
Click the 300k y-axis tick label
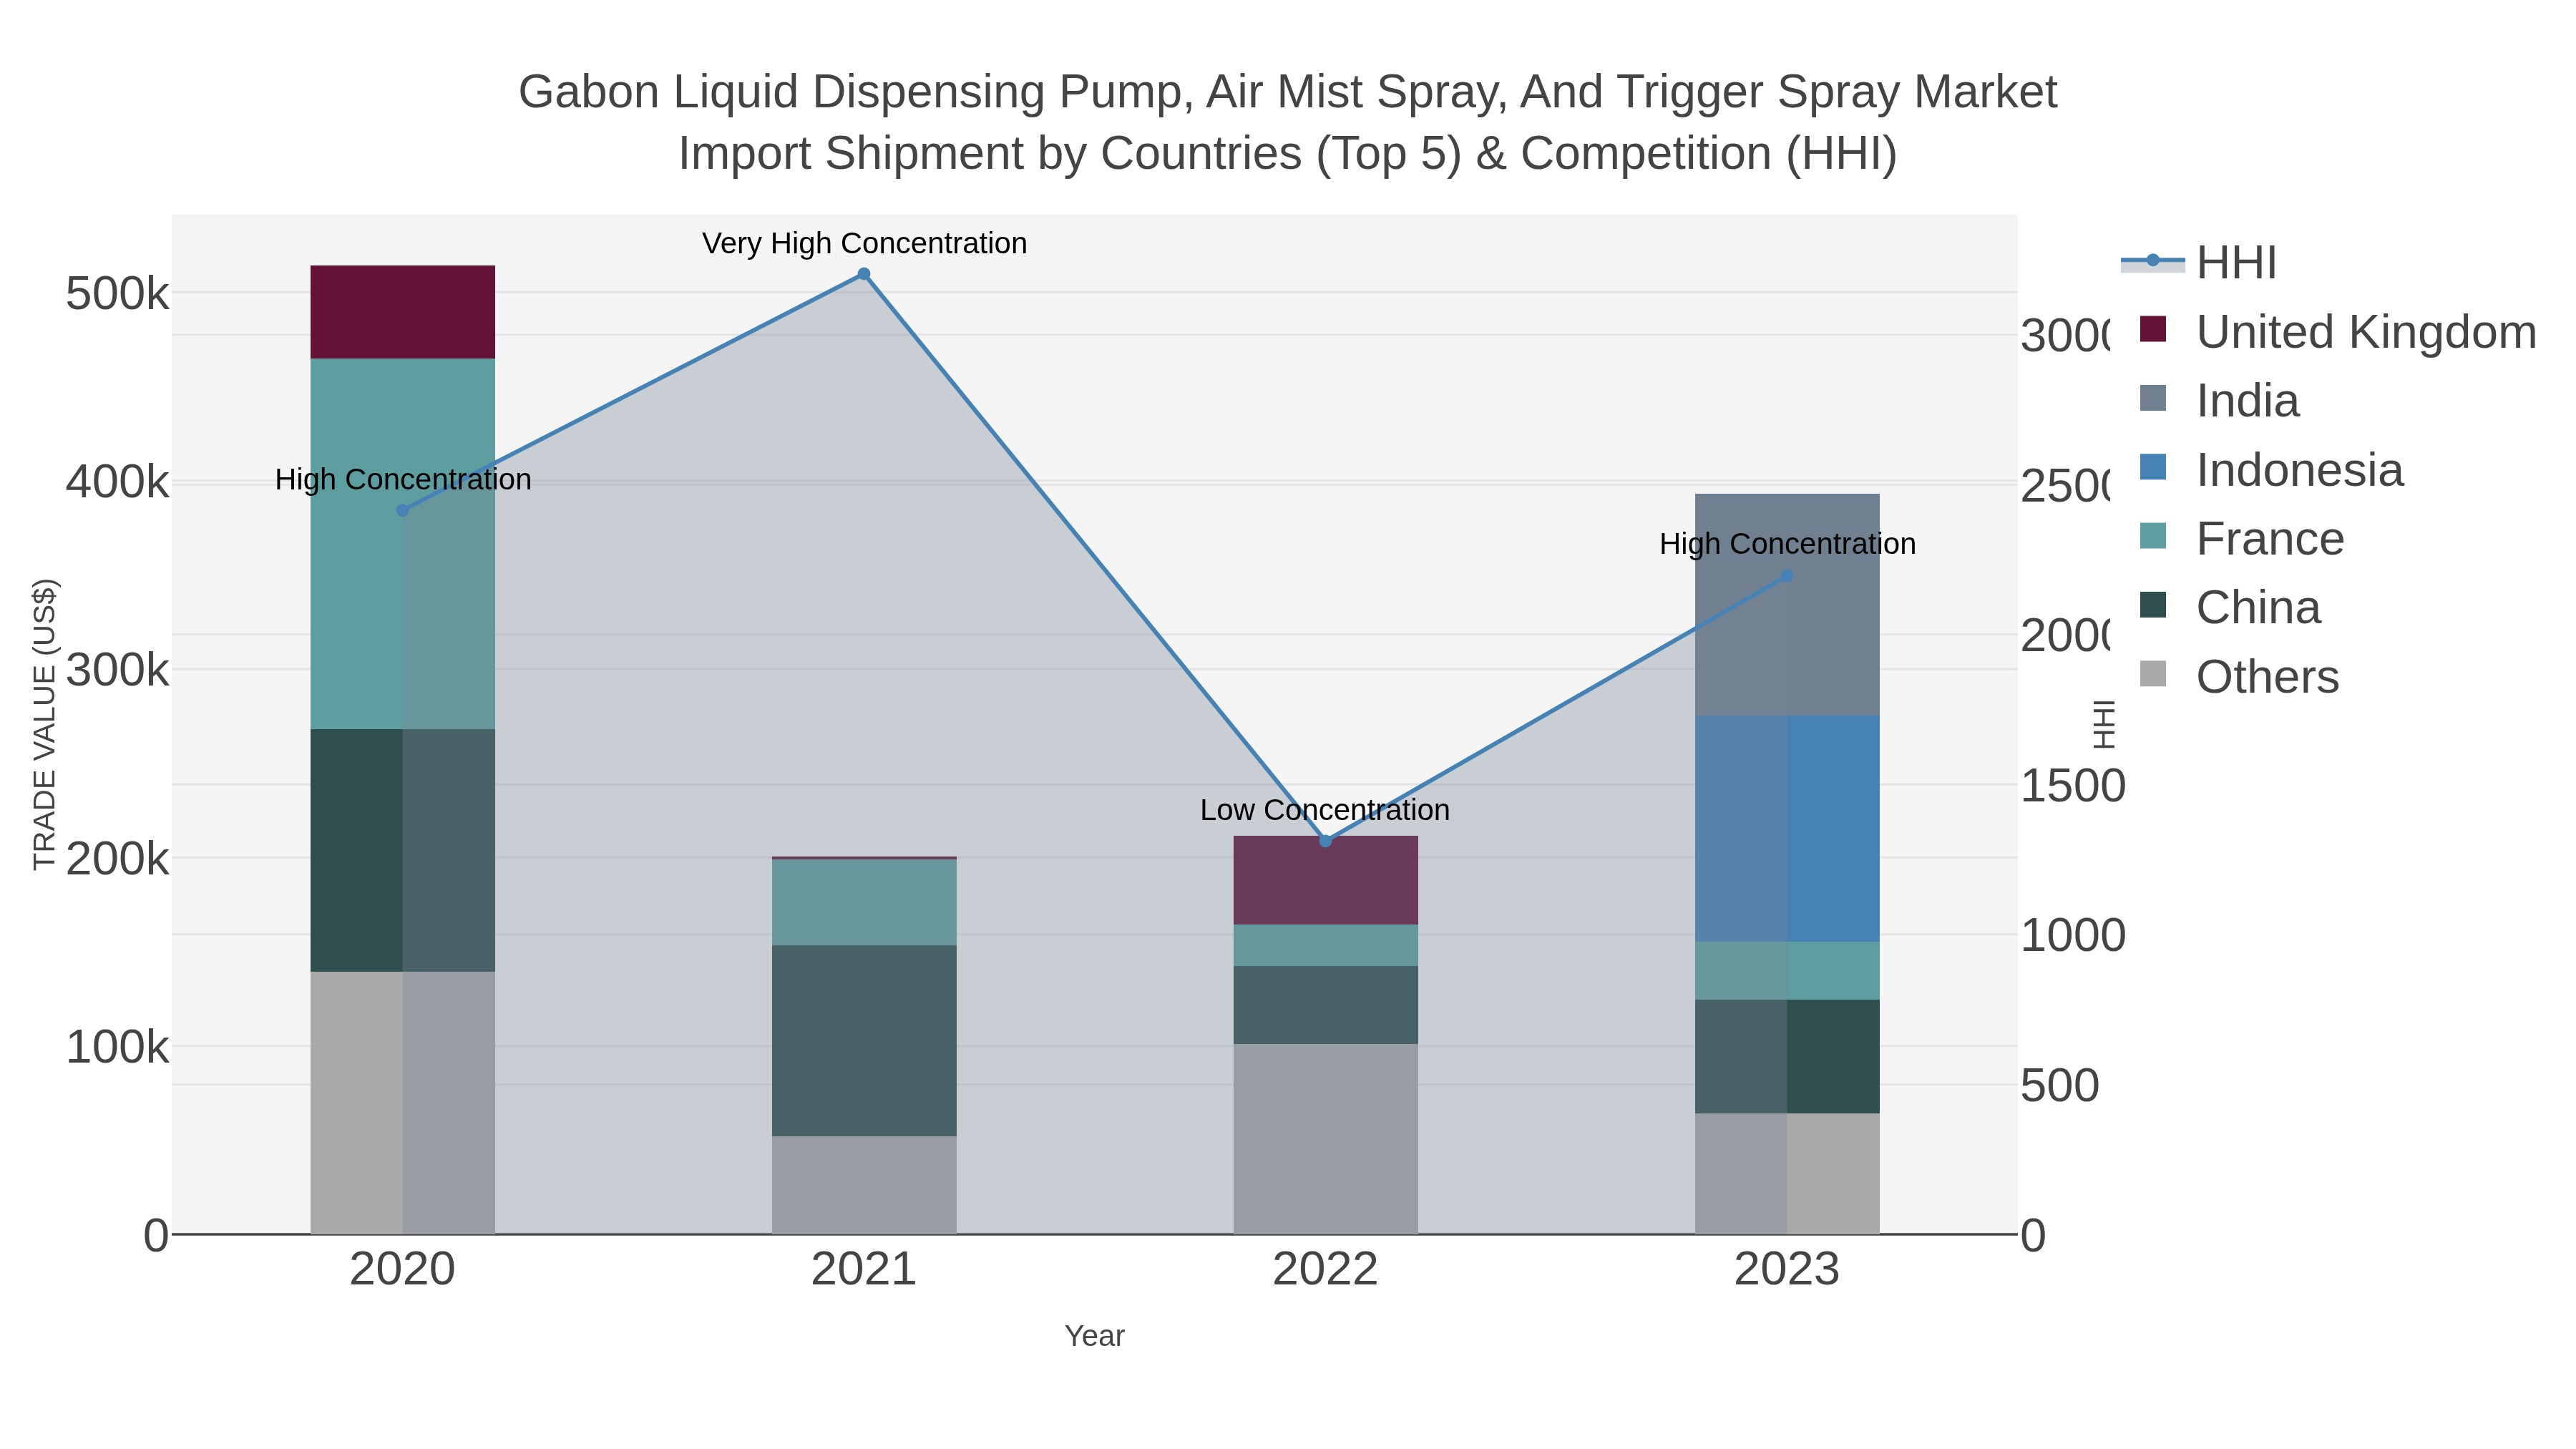[x=118, y=670]
